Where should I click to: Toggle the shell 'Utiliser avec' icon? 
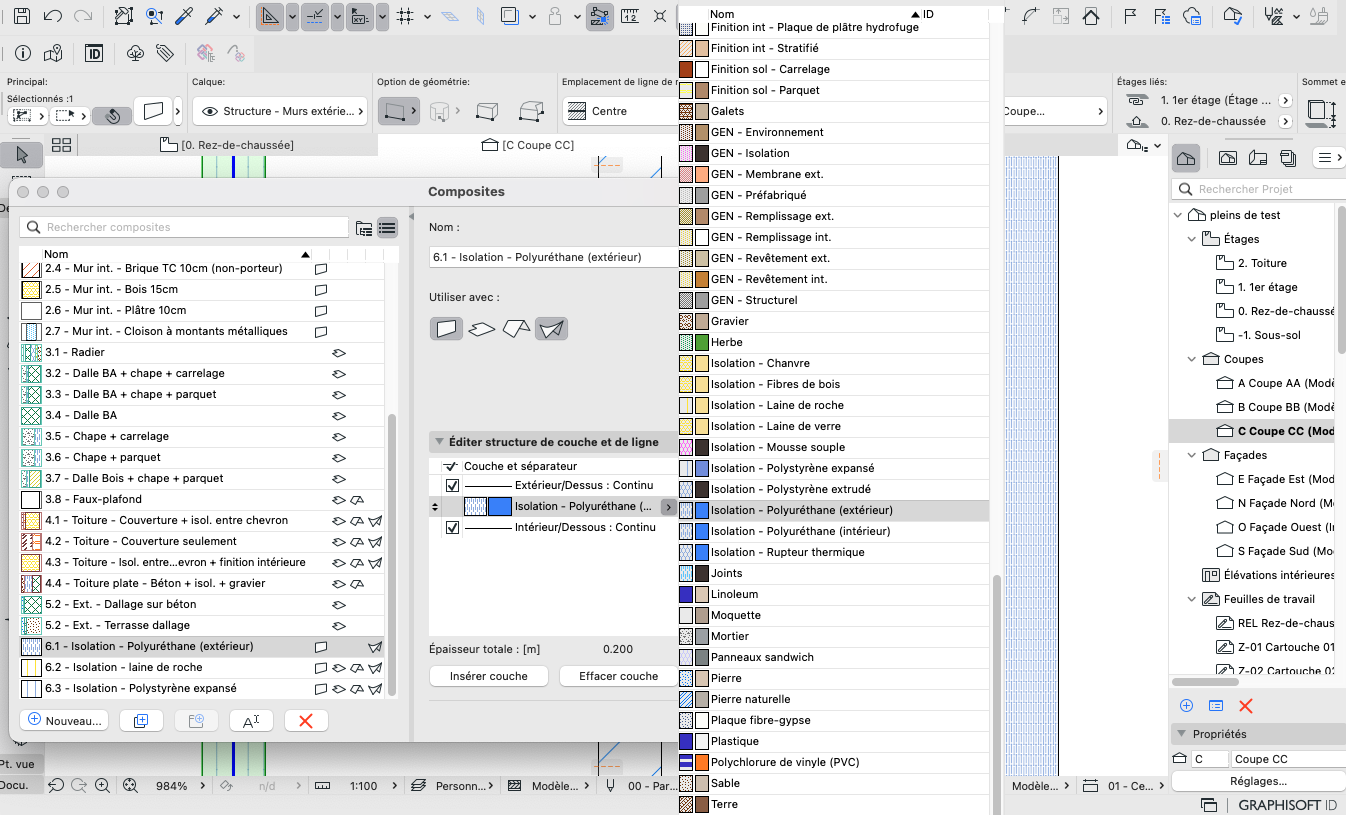click(x=551, y=328)
